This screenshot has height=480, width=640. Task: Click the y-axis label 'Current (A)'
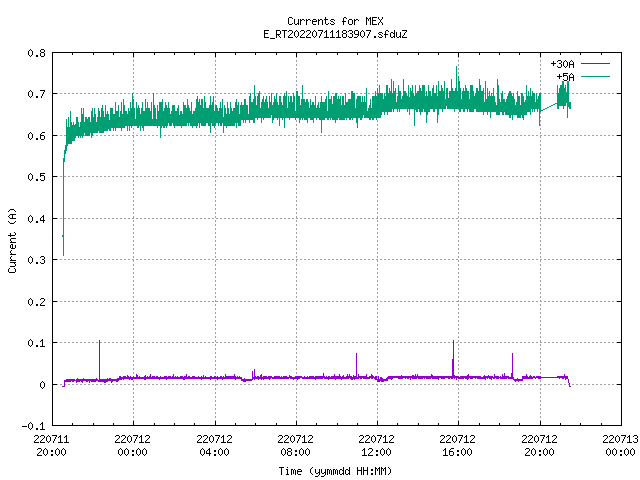tap(12, 240)
